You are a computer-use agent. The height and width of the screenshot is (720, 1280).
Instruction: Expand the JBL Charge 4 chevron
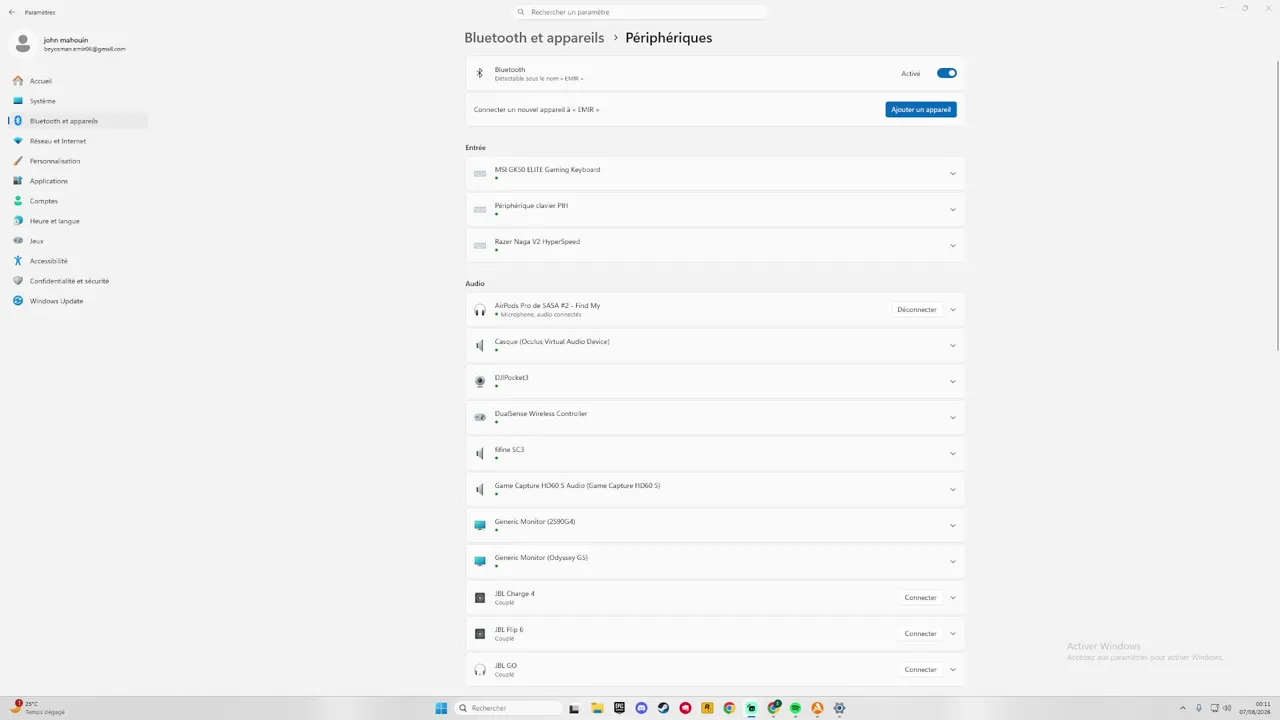tap(953, 598)
